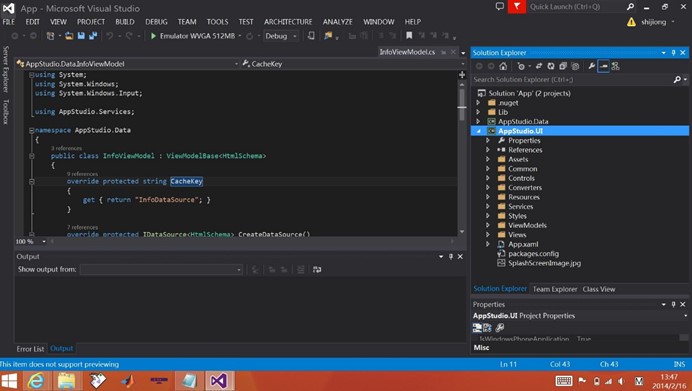Select the InfoViewModel.cs document tab
The image size is (692, 391).
coord(407,52)
